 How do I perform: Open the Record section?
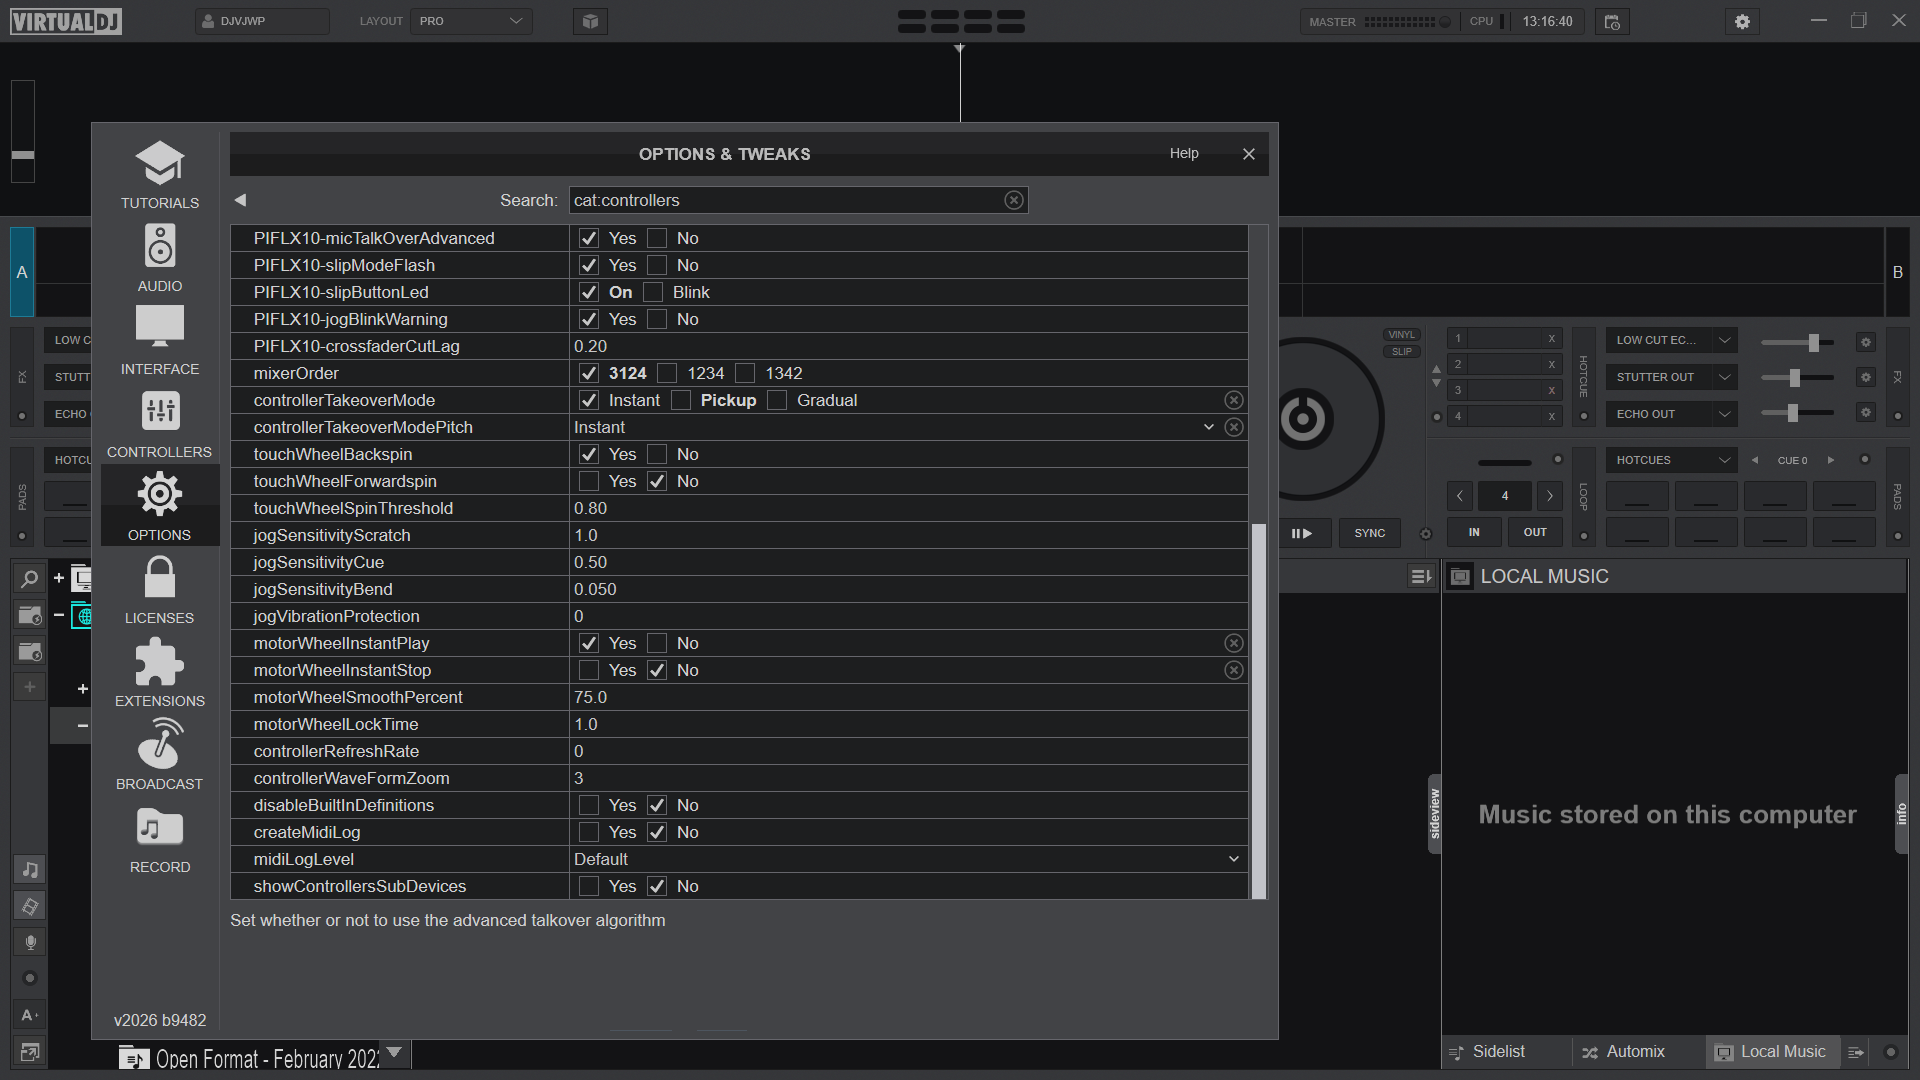click(x=159, y=839)
